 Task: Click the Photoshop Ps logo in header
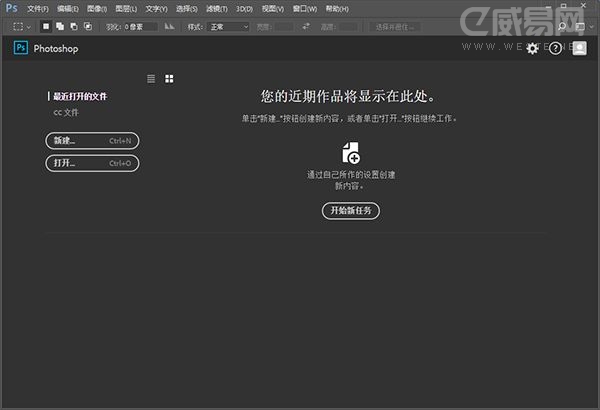[21, 48]
